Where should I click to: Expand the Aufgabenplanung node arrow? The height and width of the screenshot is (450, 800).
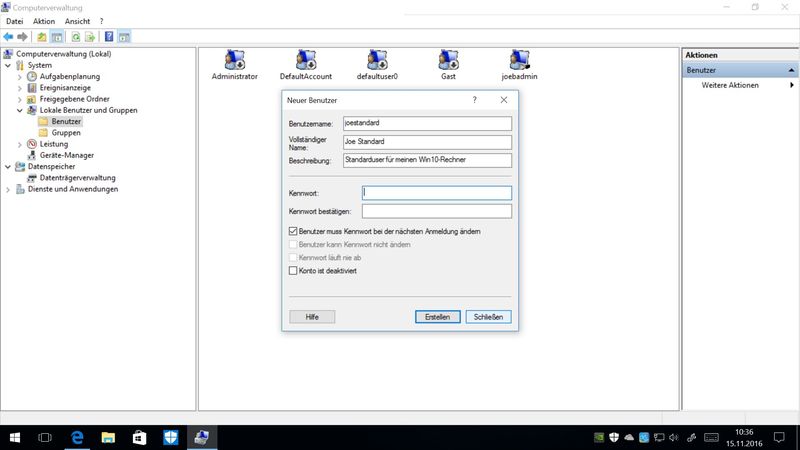point(20,77)
